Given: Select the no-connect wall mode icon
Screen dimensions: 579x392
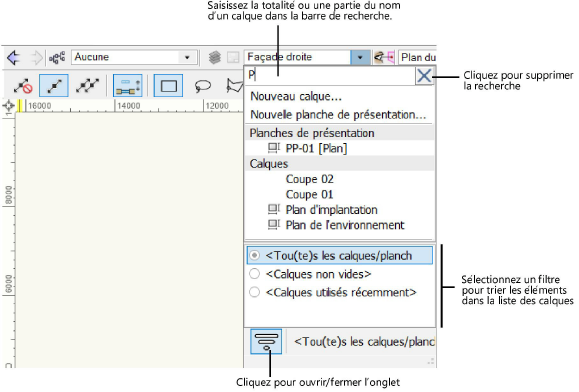Looking at the screenshot, I should (x=23, y=86).
